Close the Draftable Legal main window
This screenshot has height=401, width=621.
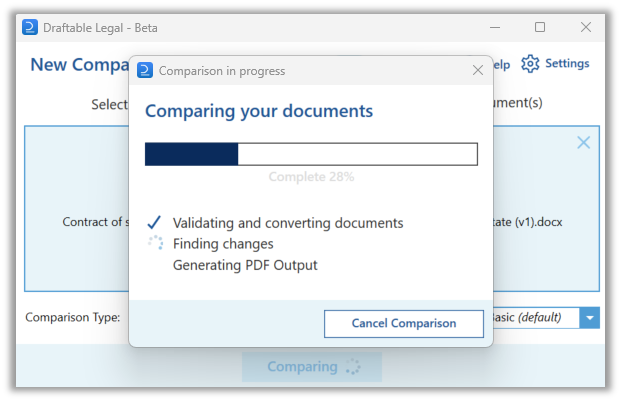point(586,27)
